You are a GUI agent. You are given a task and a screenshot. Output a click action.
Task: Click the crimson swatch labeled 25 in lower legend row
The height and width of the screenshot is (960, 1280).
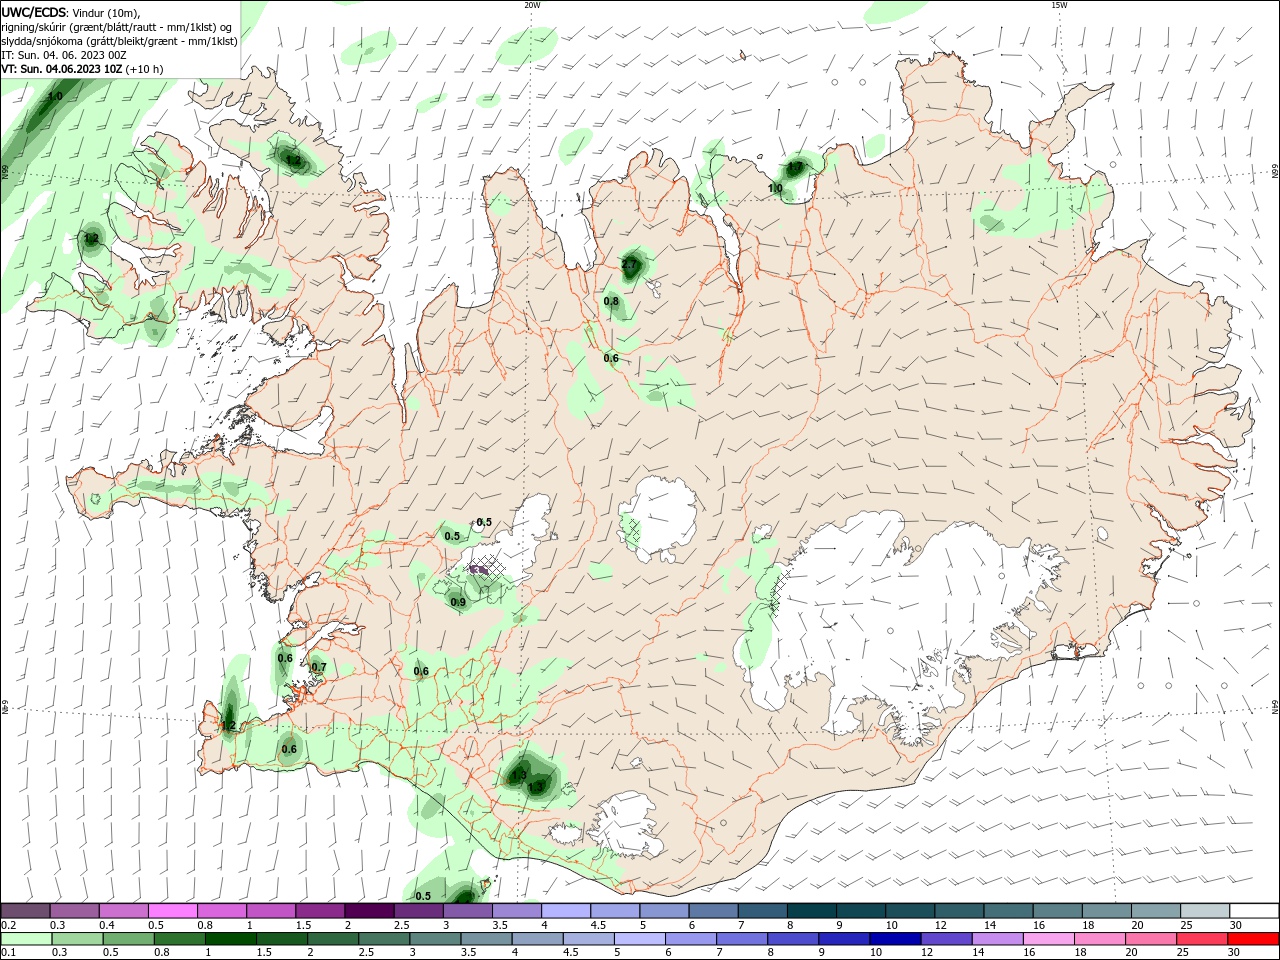1203,939
